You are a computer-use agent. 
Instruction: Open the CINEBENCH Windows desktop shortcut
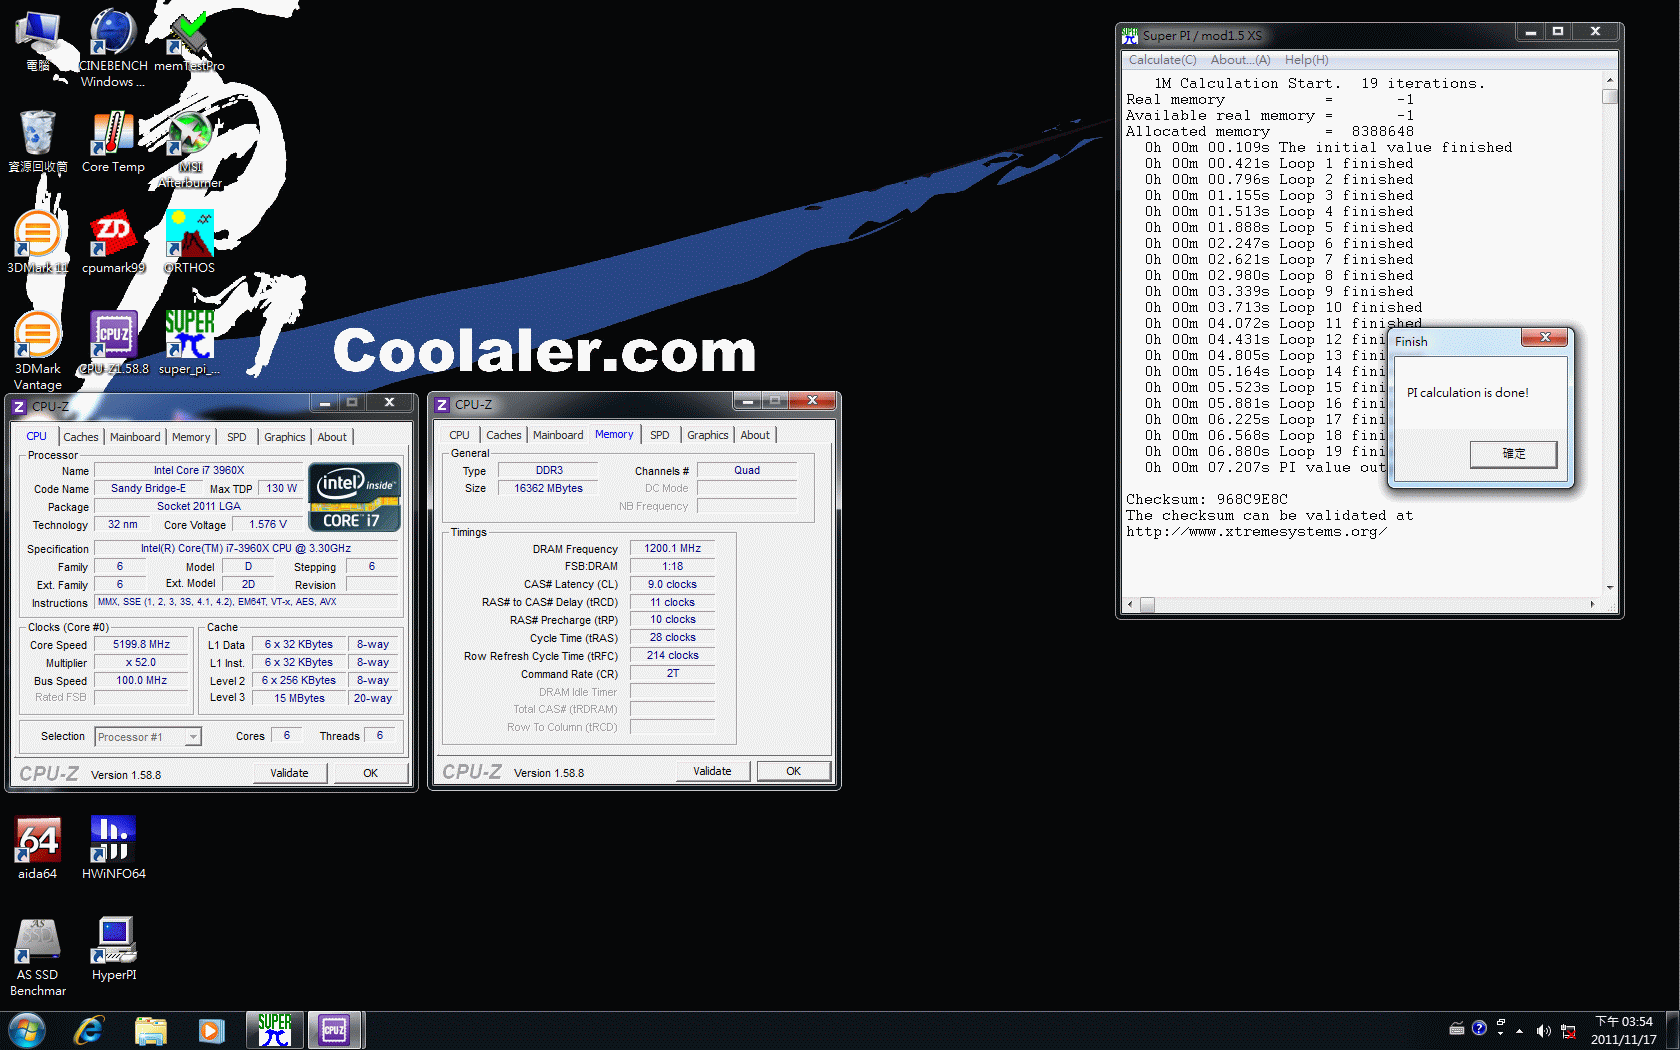point(113,47)
